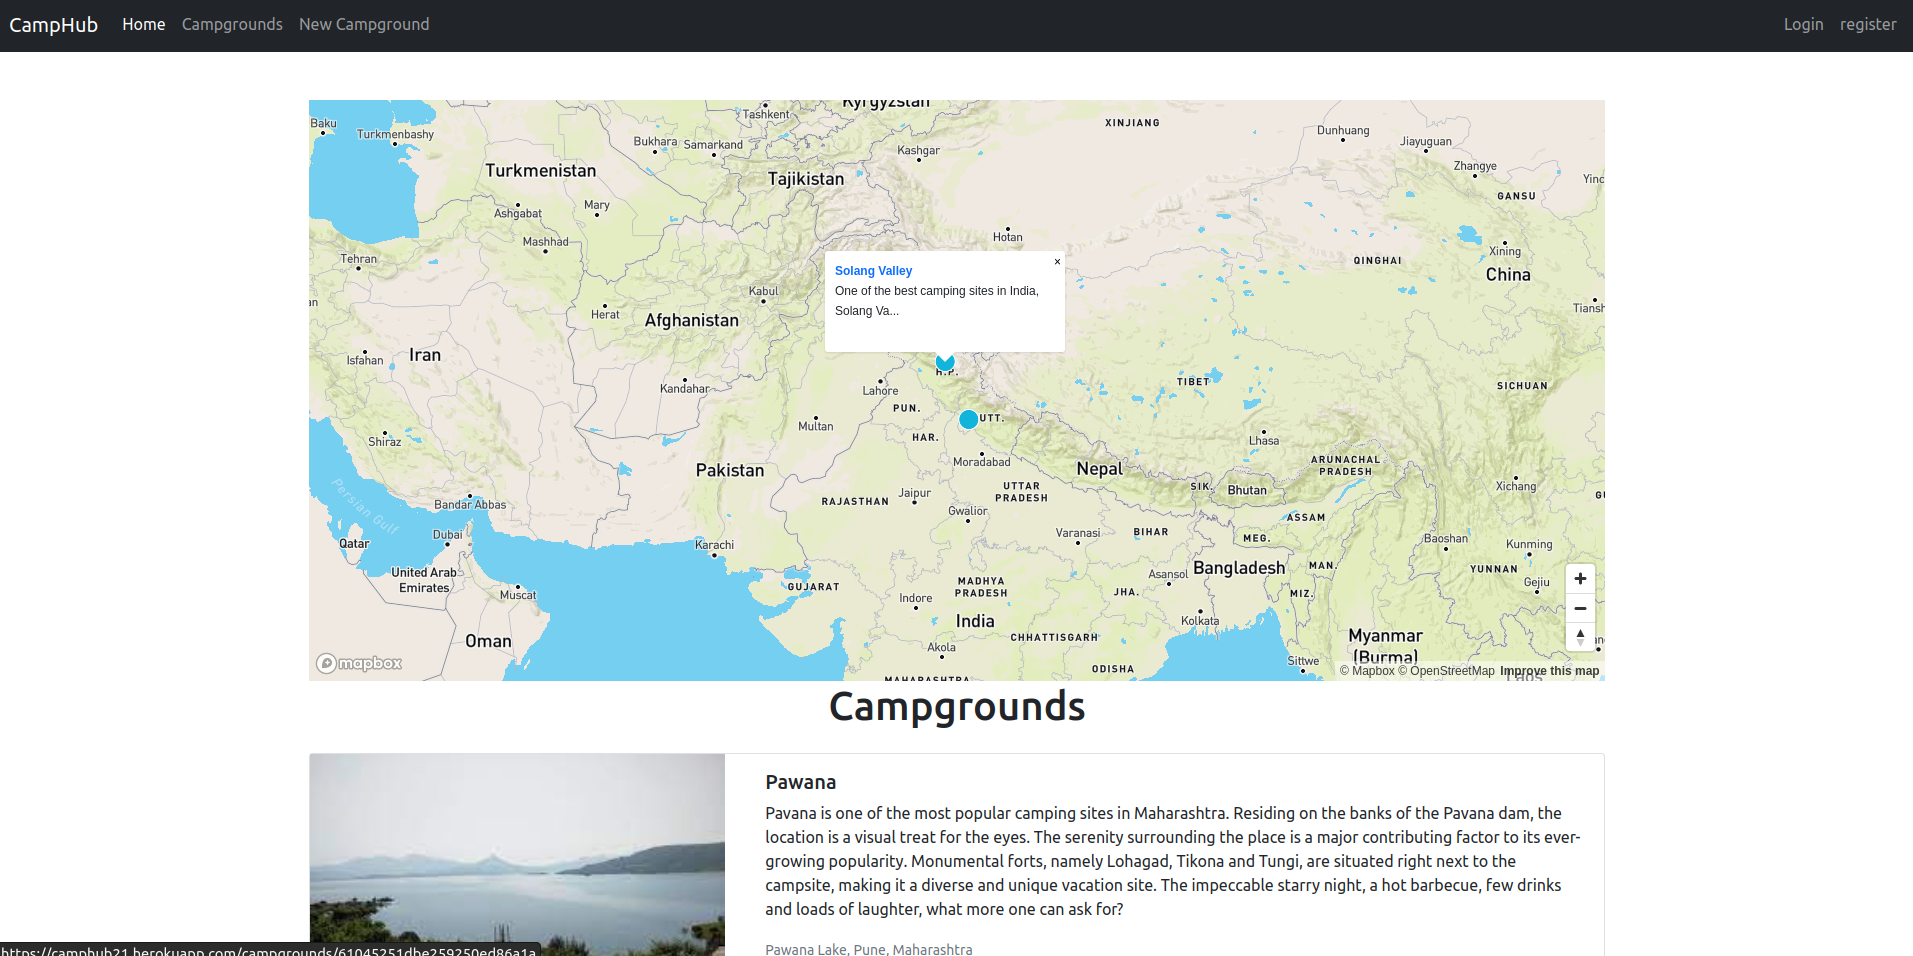Click 'Pawana Lake, Pune, Maharashtra' location text
The image size is (1913, 956).
[868, 949]
